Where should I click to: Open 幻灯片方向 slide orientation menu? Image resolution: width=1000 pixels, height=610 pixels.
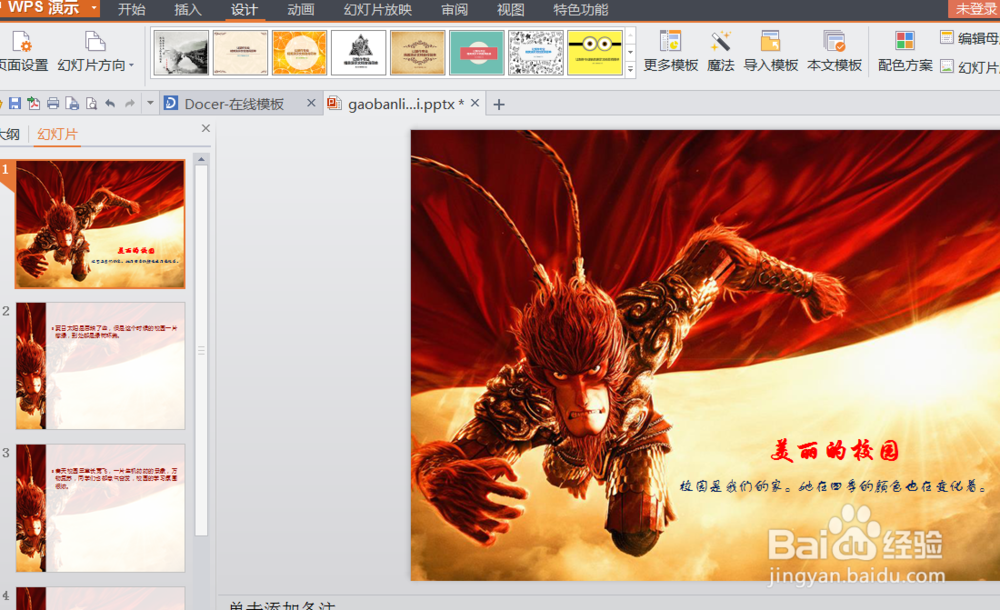tap(96, 51)
